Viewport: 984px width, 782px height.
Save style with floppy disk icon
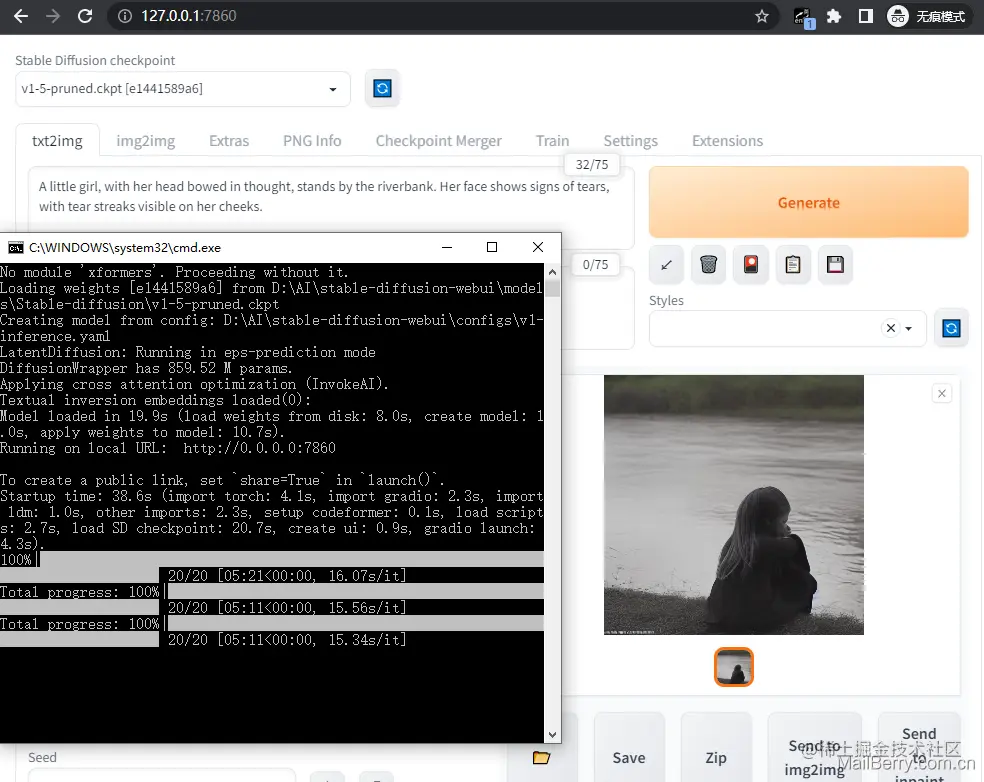coord(835,265)
